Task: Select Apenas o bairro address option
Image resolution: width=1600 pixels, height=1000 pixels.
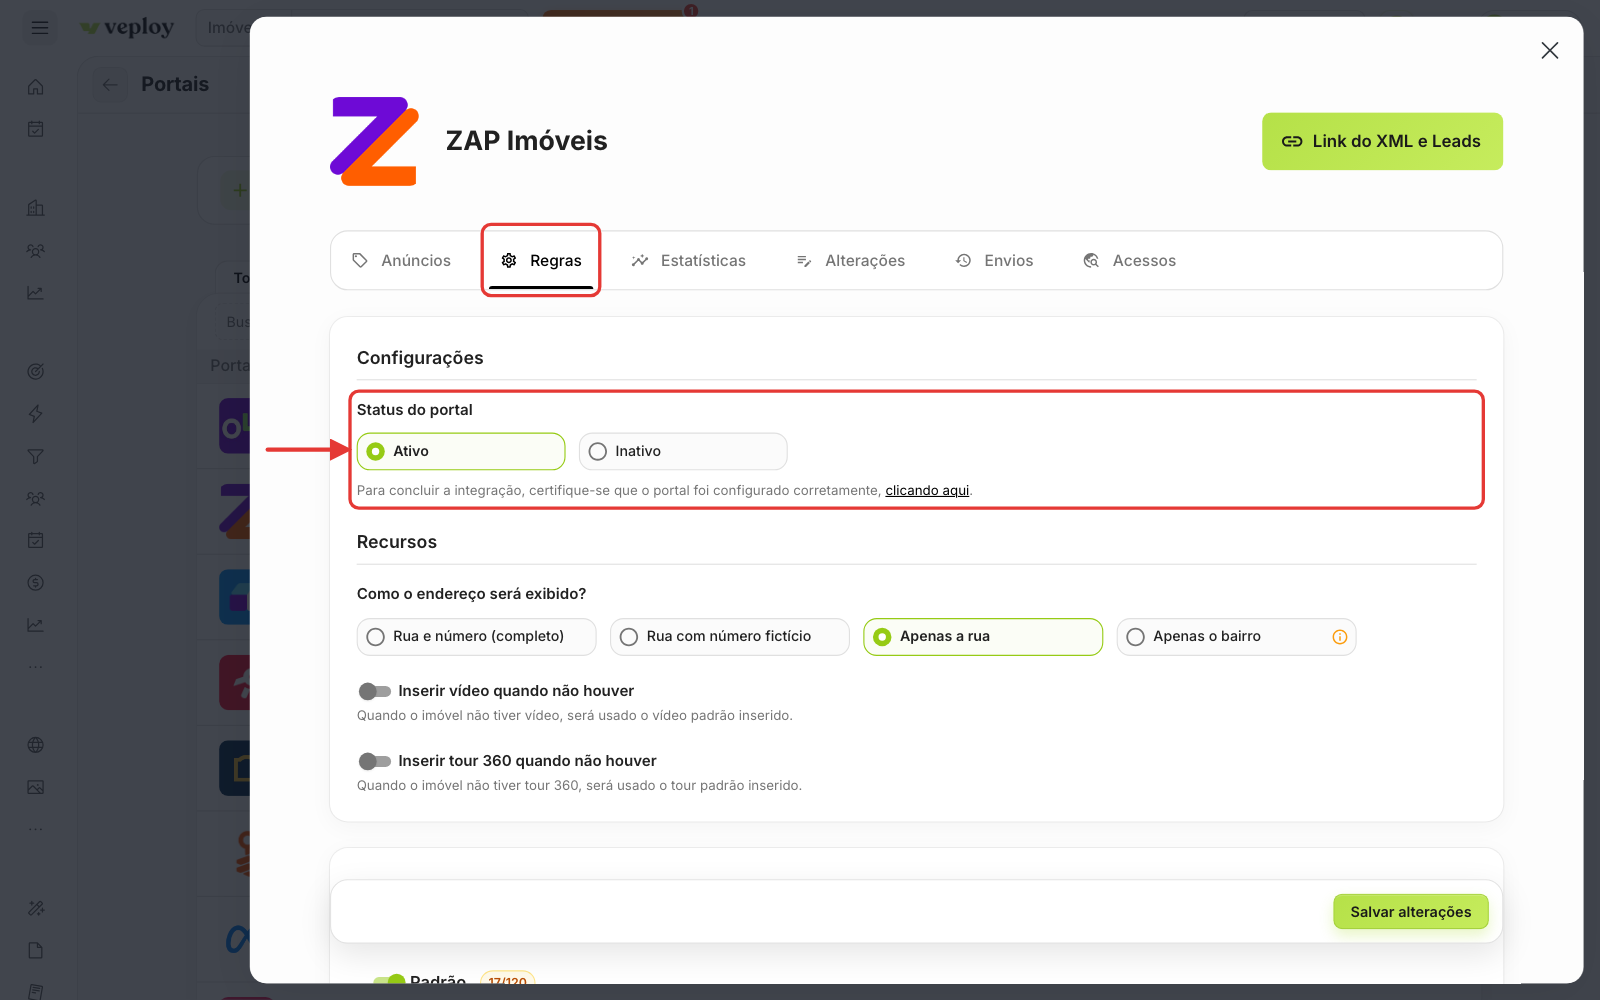Action: click(x=1236, y=637)
